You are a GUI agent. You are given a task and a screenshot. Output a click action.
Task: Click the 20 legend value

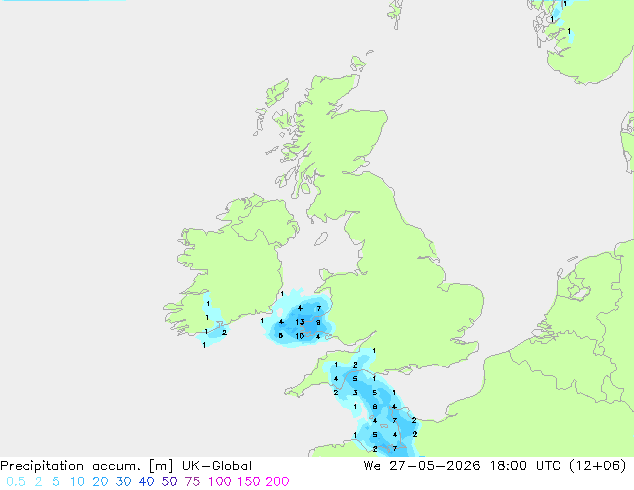pos(100,482)
